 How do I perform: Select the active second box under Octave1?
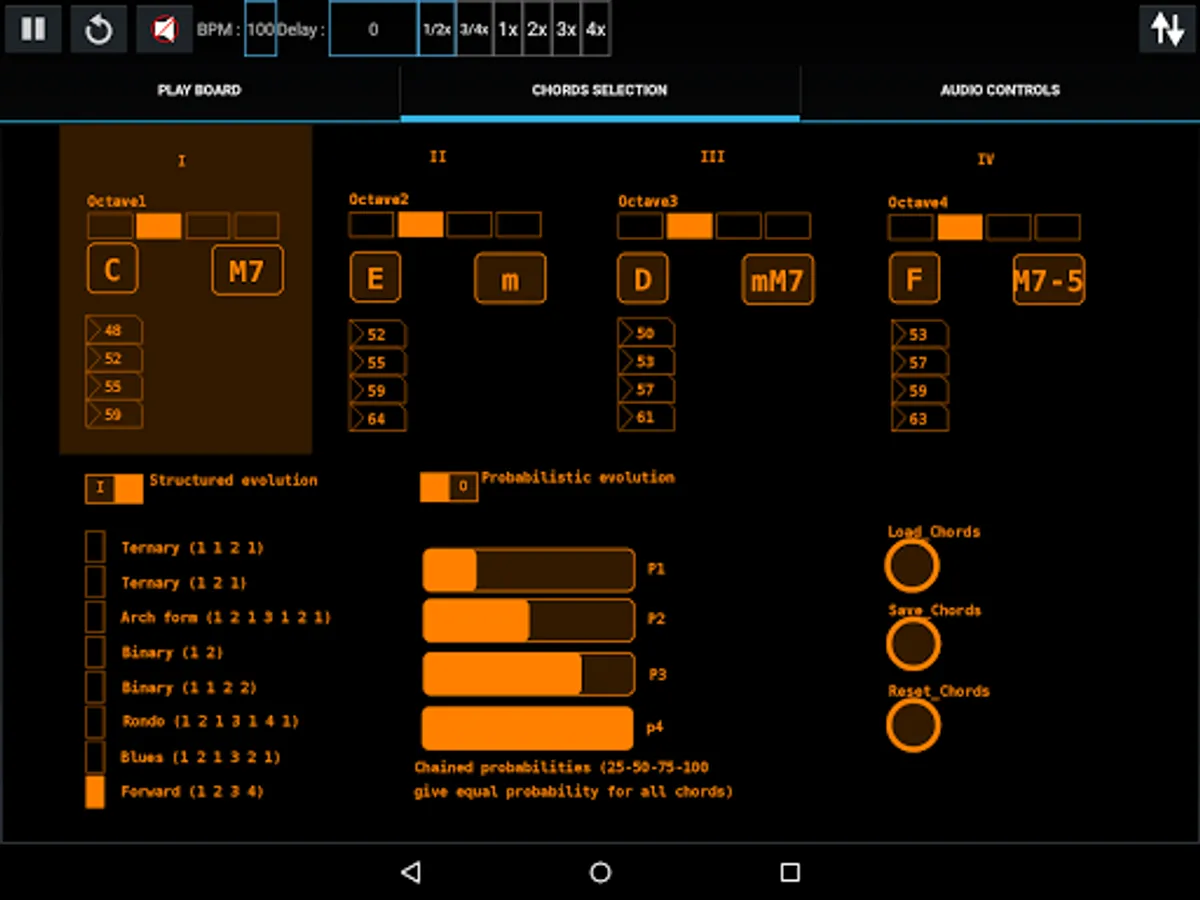159,226
